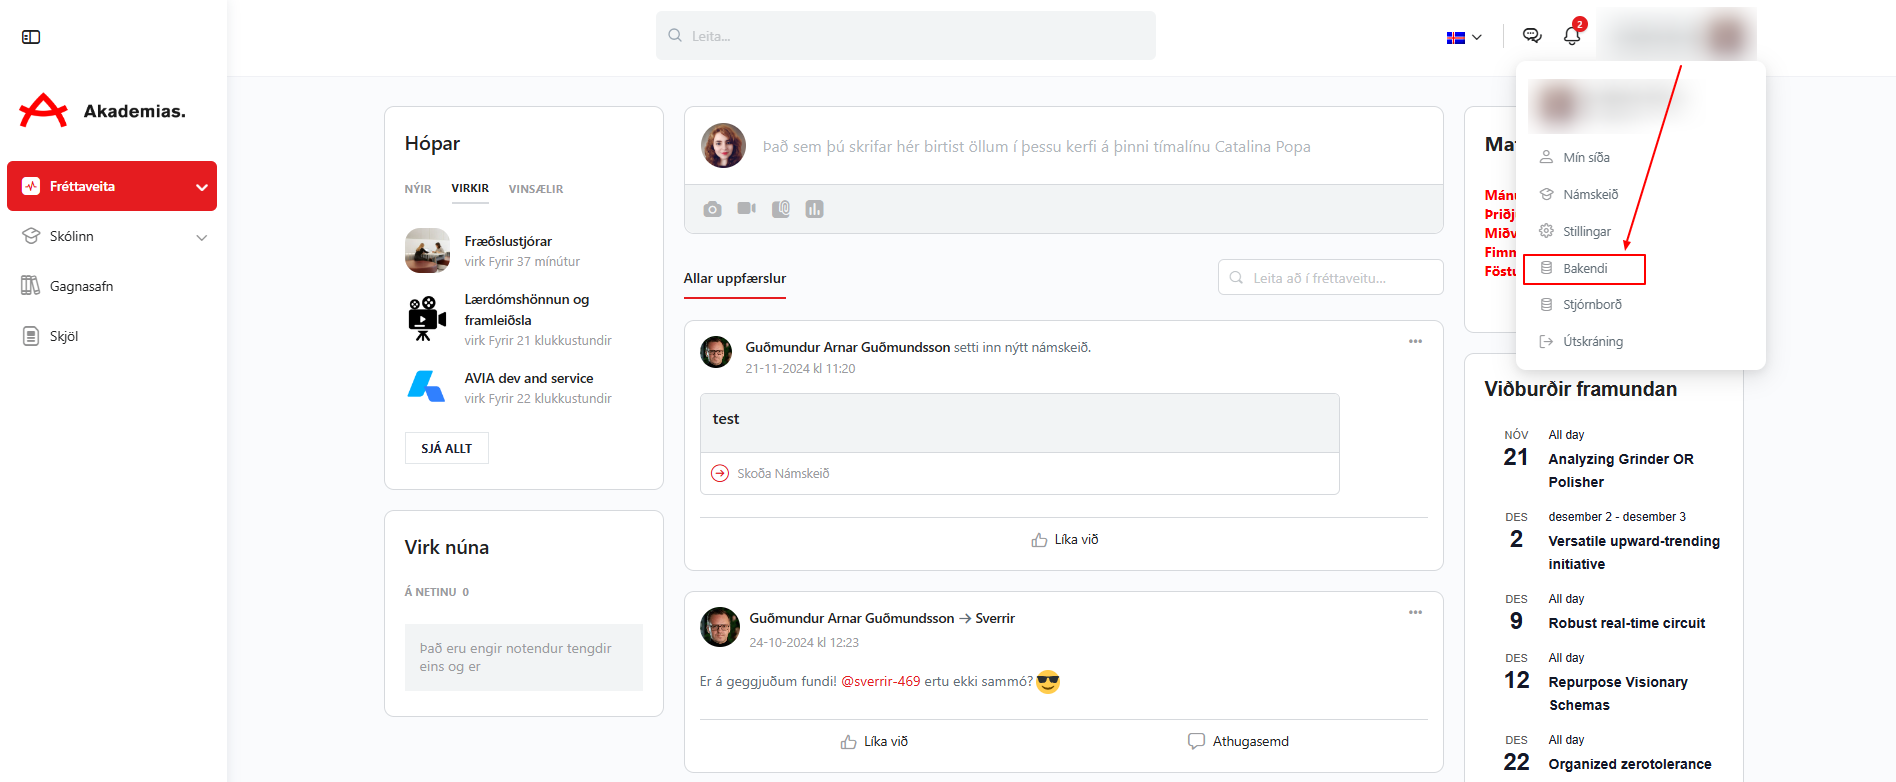Attach a file using the paperclip icon
This screenshot has height=782, width=1896.
coord(781,209)
